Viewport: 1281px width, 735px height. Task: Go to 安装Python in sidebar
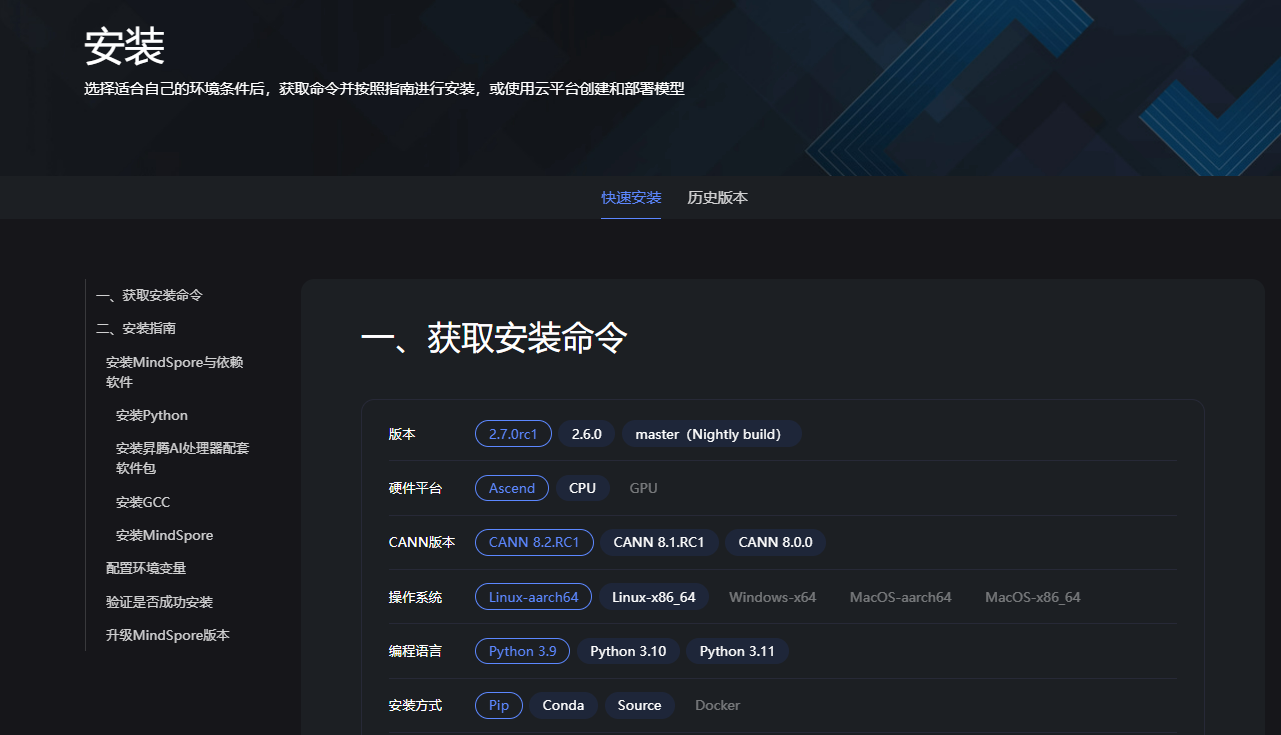pos(152,415)
